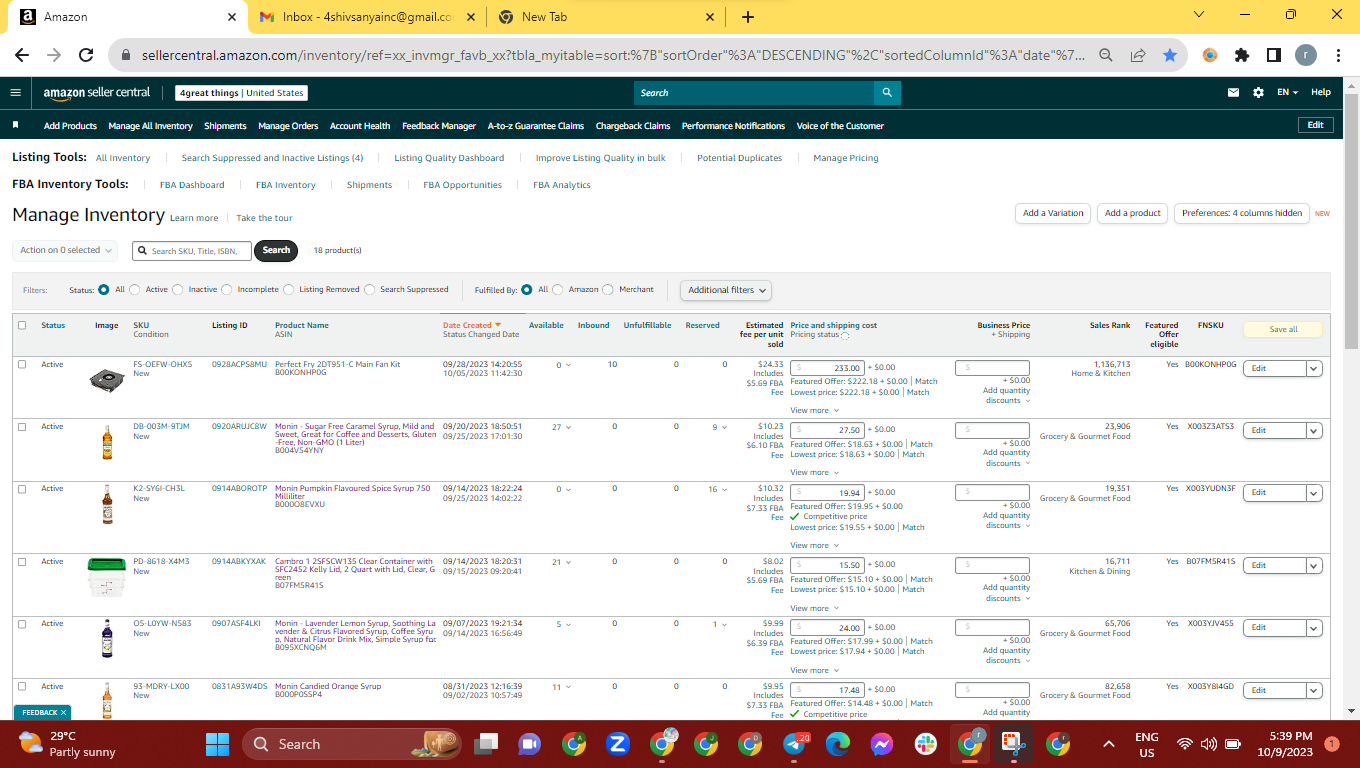Choose the Inactive status filter
Screen dimensions: 1360x768
pyautogui.click(x=178, y=290)
